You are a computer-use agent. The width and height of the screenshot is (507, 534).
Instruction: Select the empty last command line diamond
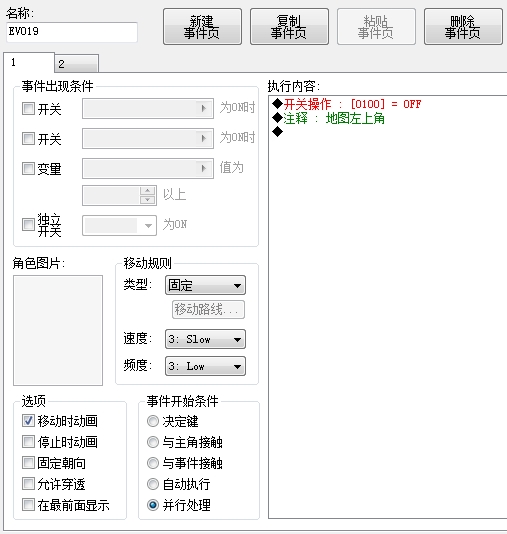pyautogui.click(x=278, y=131)
